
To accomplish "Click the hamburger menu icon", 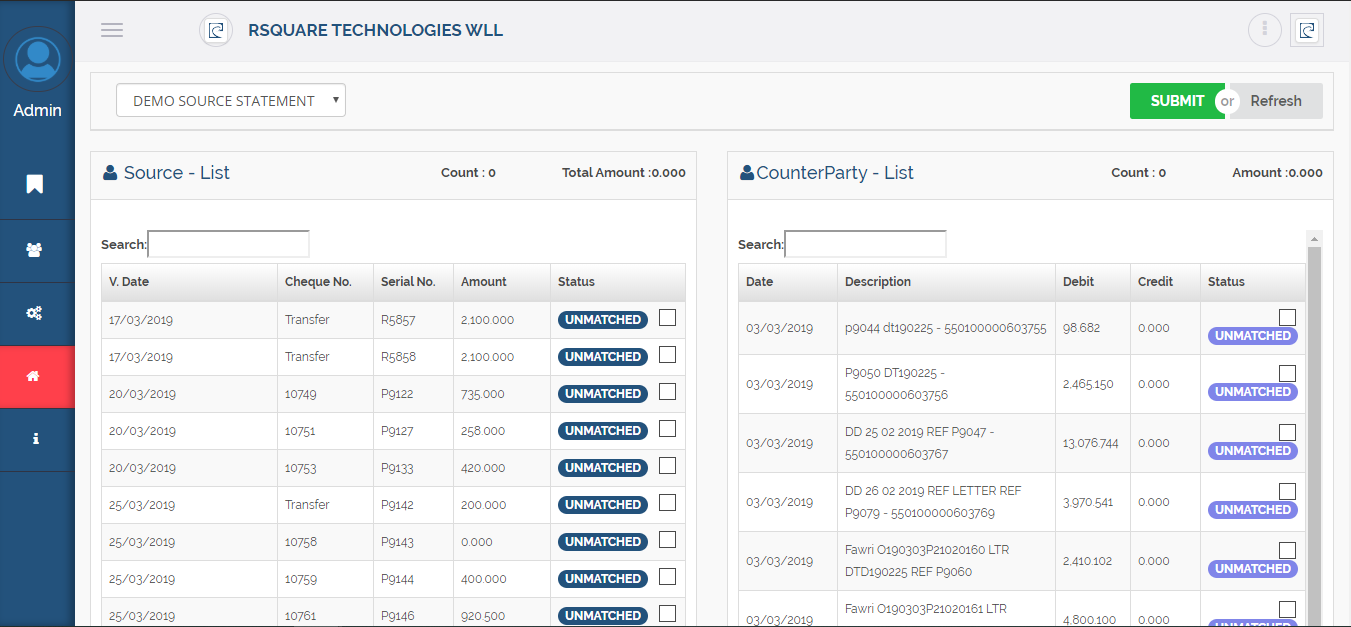I will point(112,30).
